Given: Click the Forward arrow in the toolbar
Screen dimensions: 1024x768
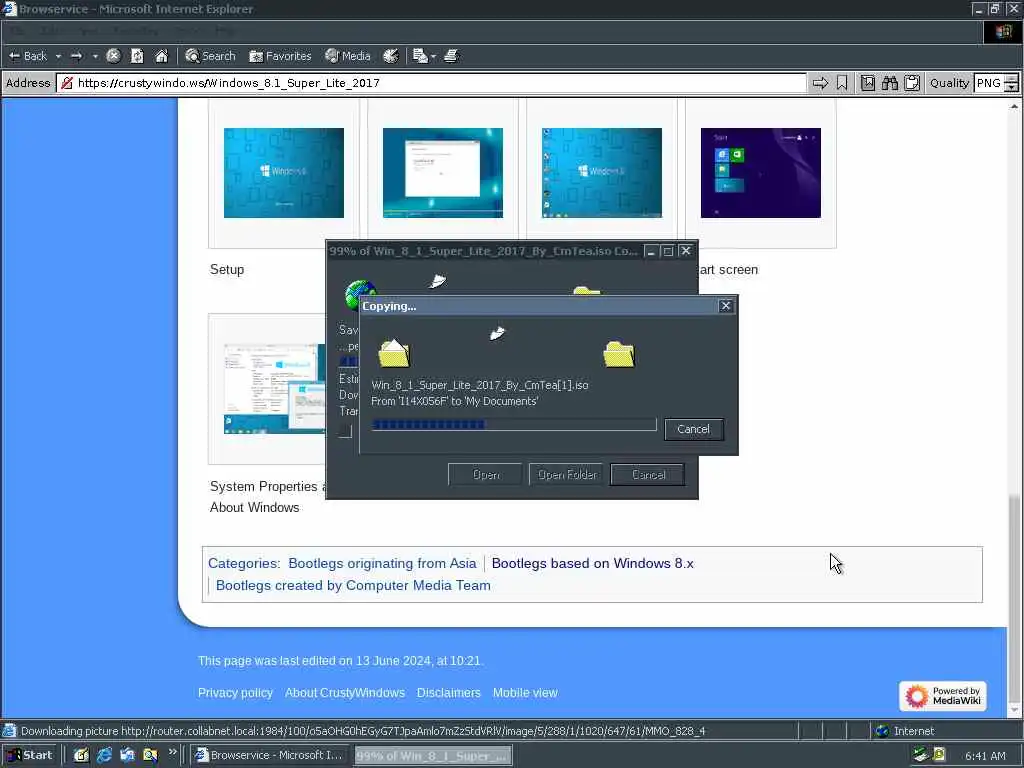Looking at the screenshot, I should [x=76, y=56].
